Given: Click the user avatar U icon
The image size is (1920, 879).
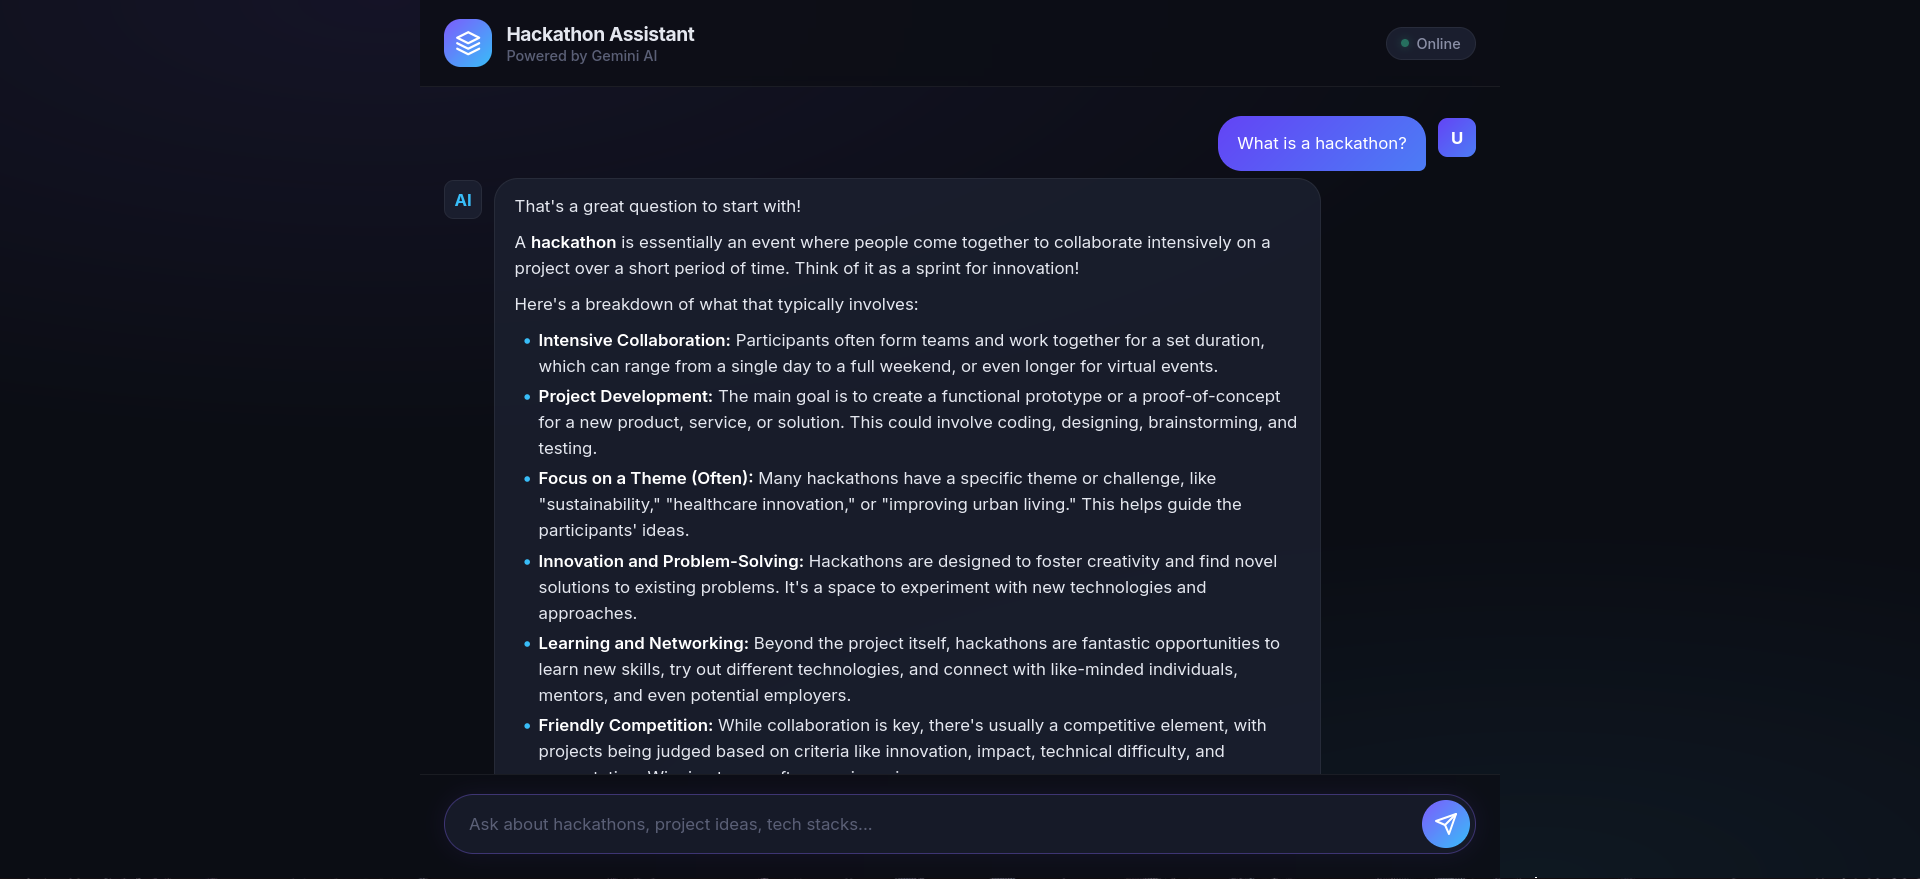Looking at the screenshot, I should coord(1456,138).
